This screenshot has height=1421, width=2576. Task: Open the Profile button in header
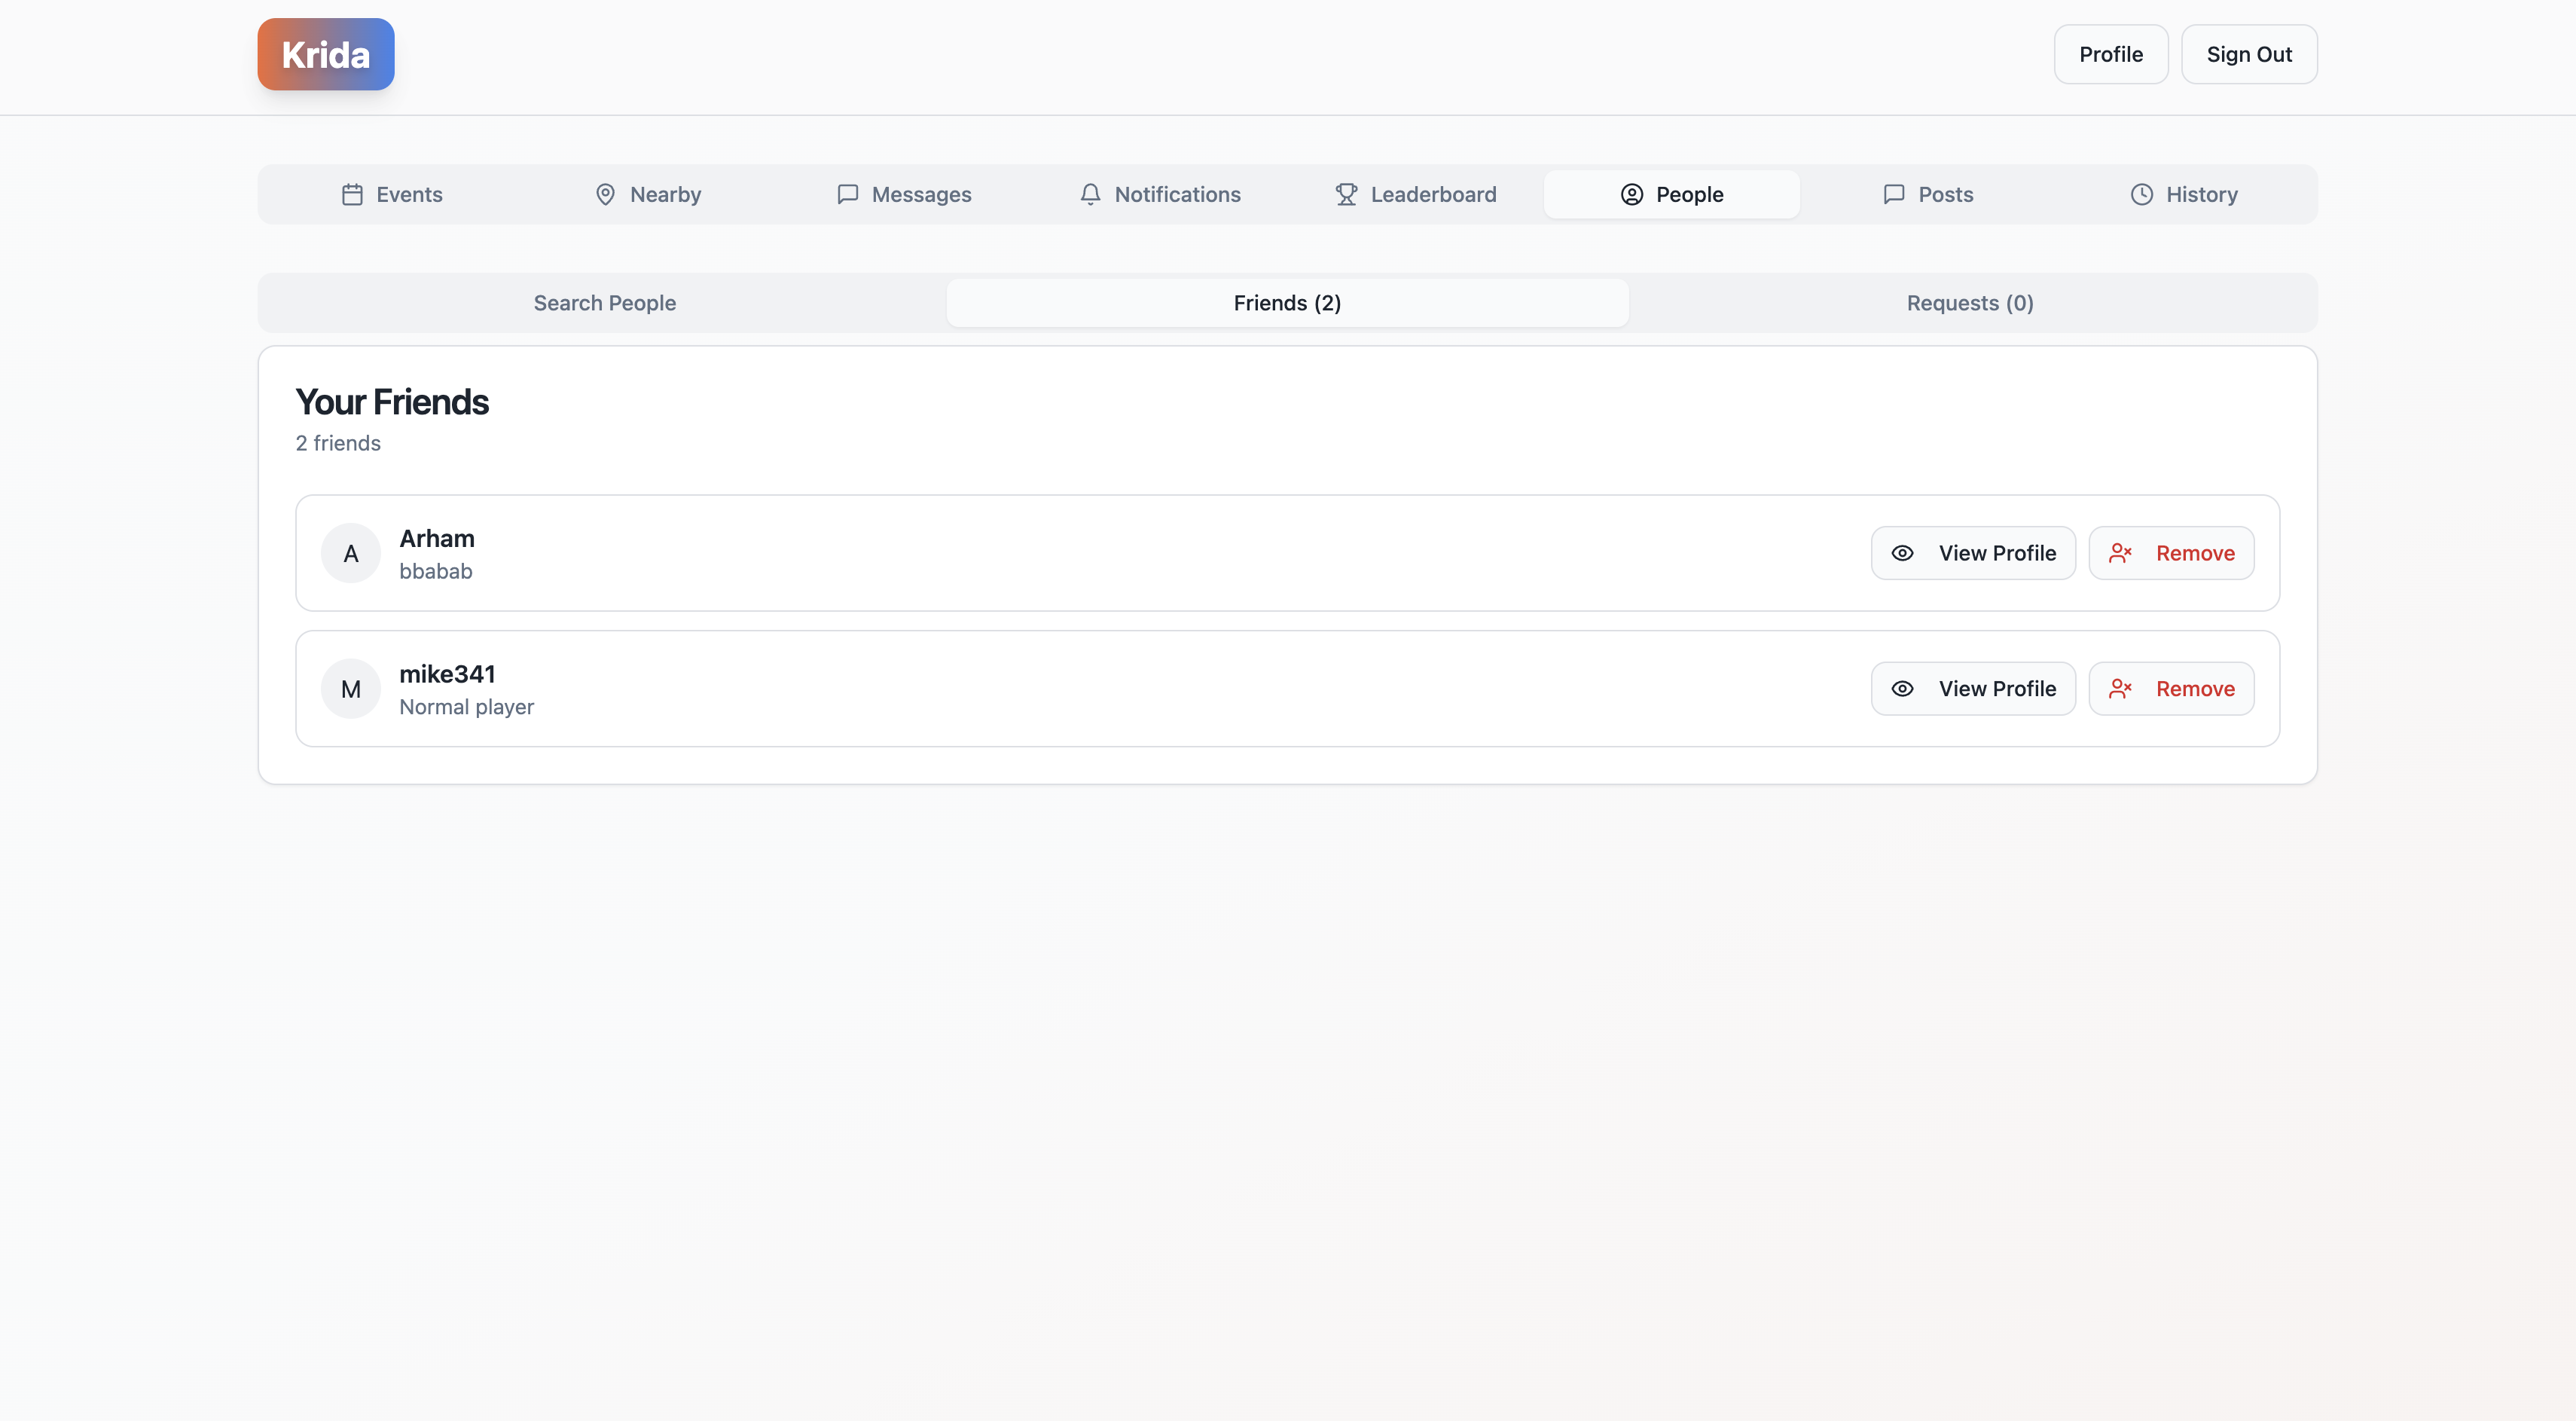click(2110, 54)
